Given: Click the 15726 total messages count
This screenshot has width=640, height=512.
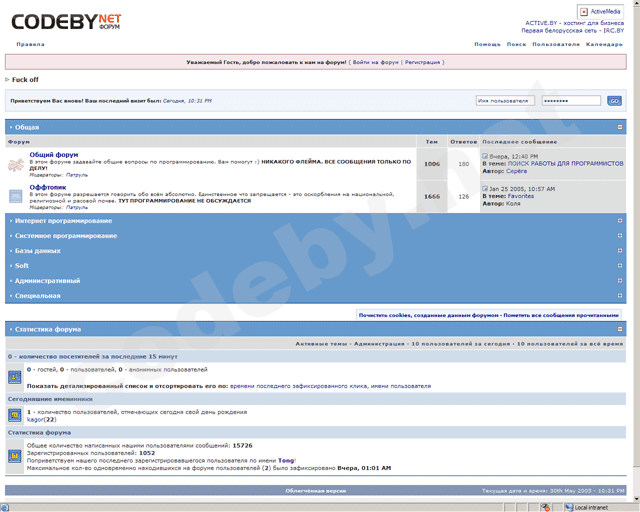Looking at the screenshot, I should pos(242,445).
